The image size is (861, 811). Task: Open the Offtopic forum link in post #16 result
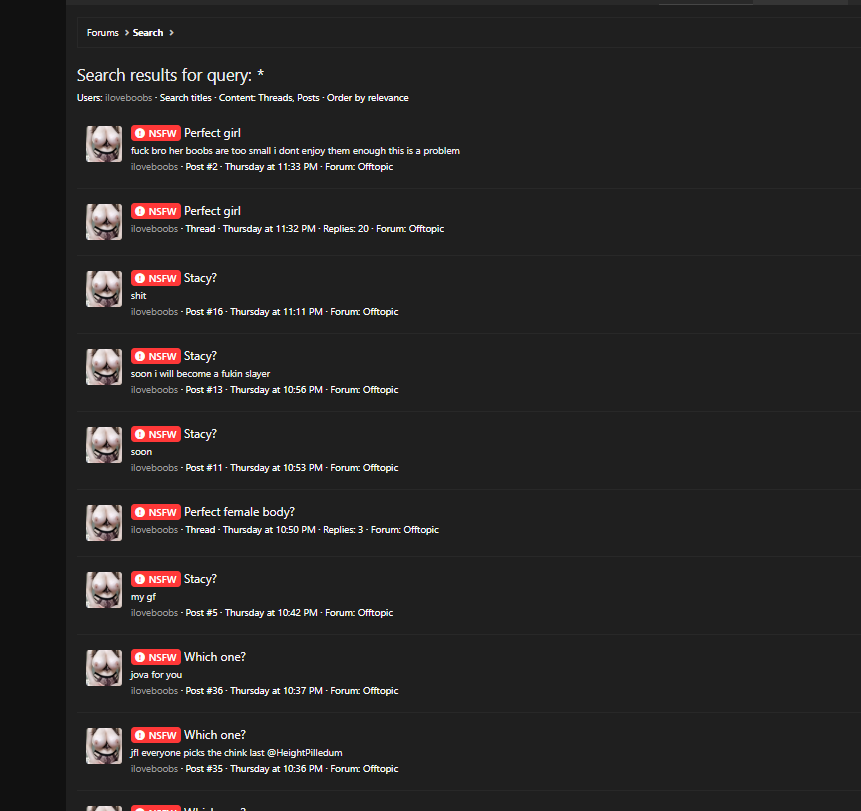coord(381,312)
